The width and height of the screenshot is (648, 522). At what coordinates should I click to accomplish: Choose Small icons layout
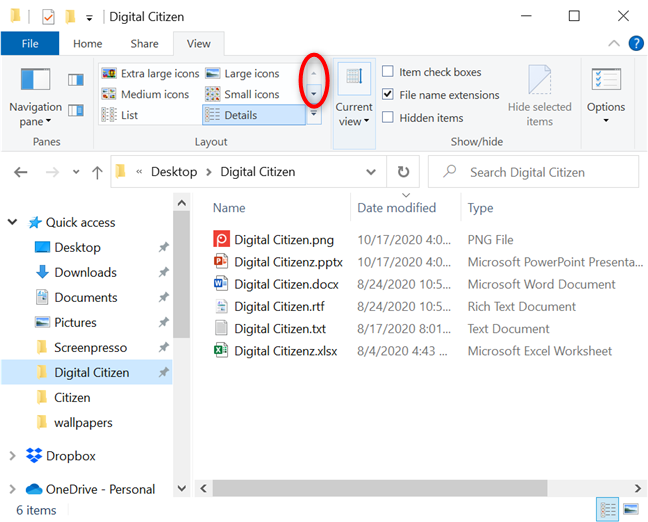click(x=243, y=94)
